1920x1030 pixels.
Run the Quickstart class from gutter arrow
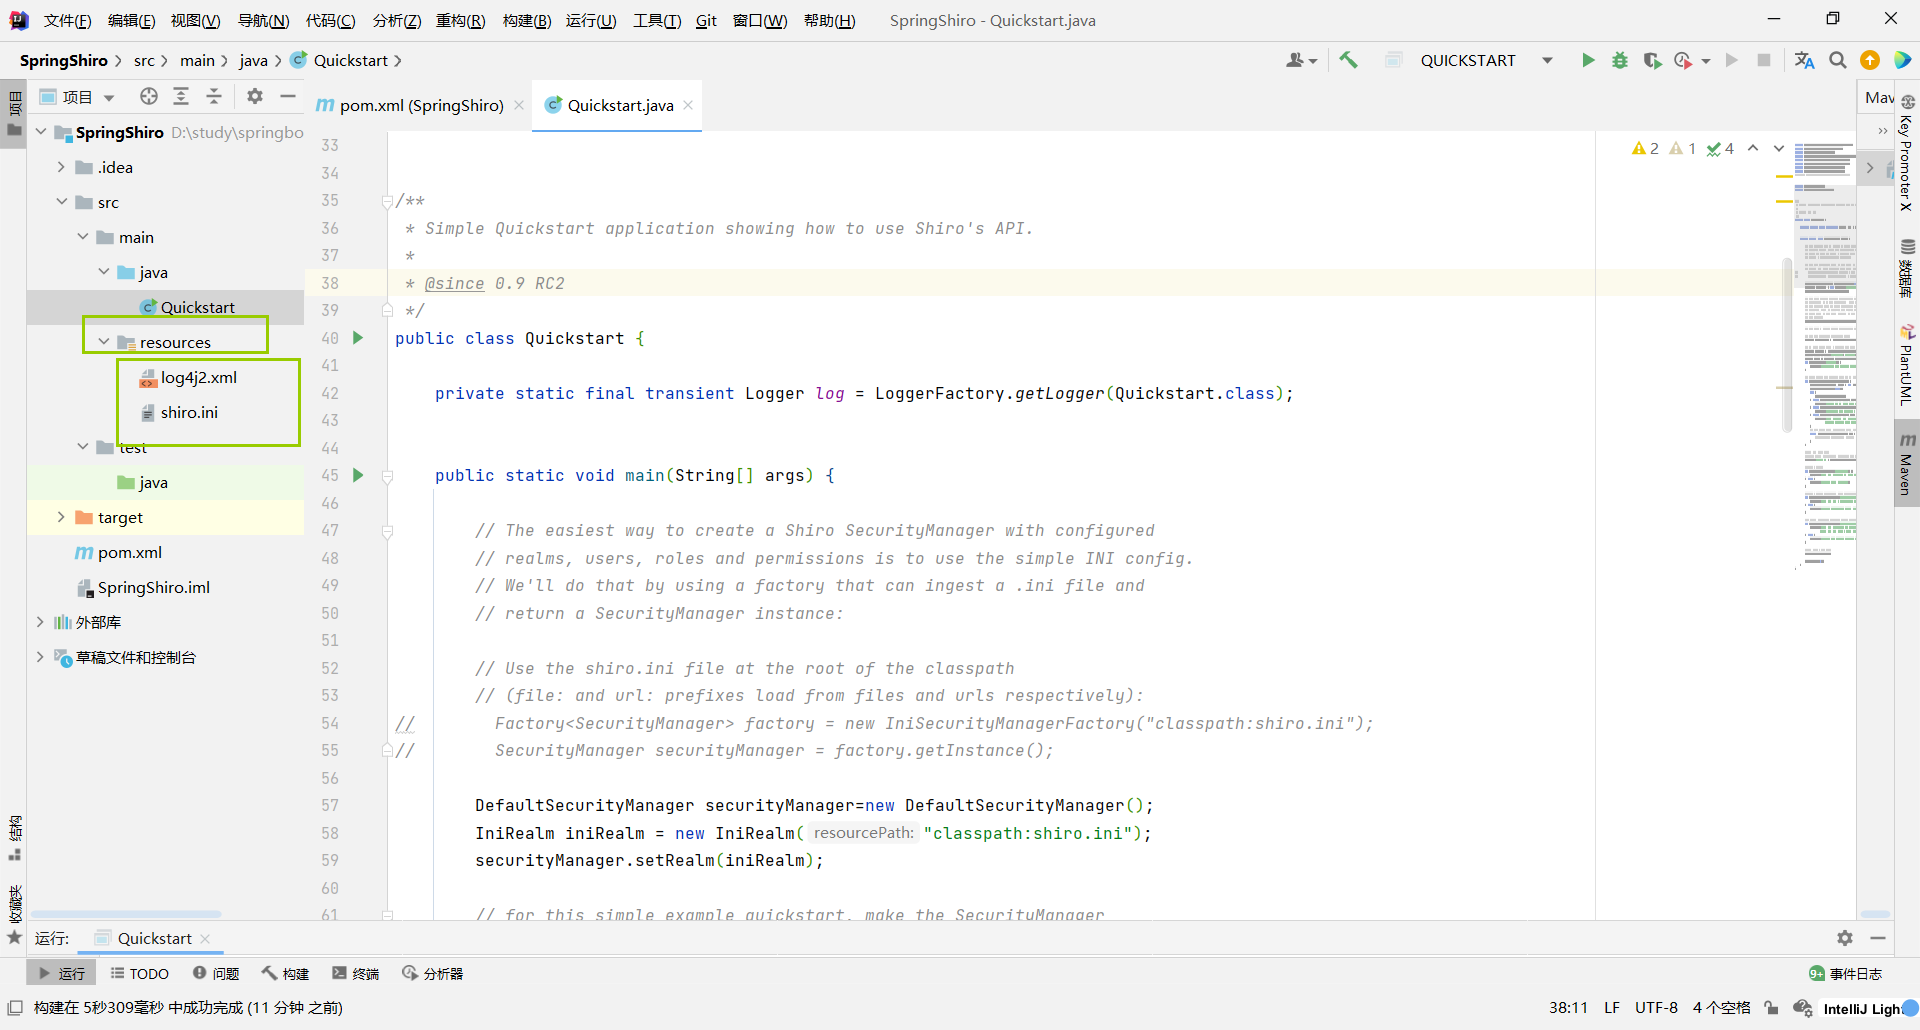point(358,338)
